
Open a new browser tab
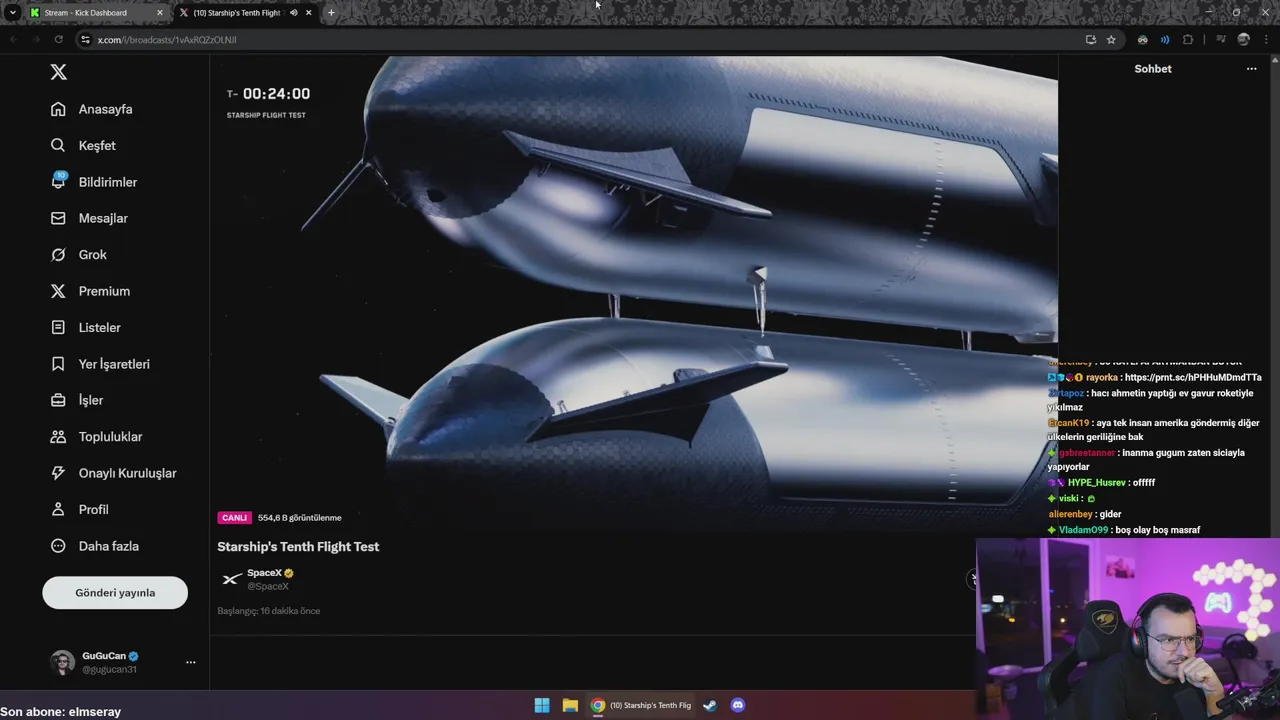click(331, 13)
